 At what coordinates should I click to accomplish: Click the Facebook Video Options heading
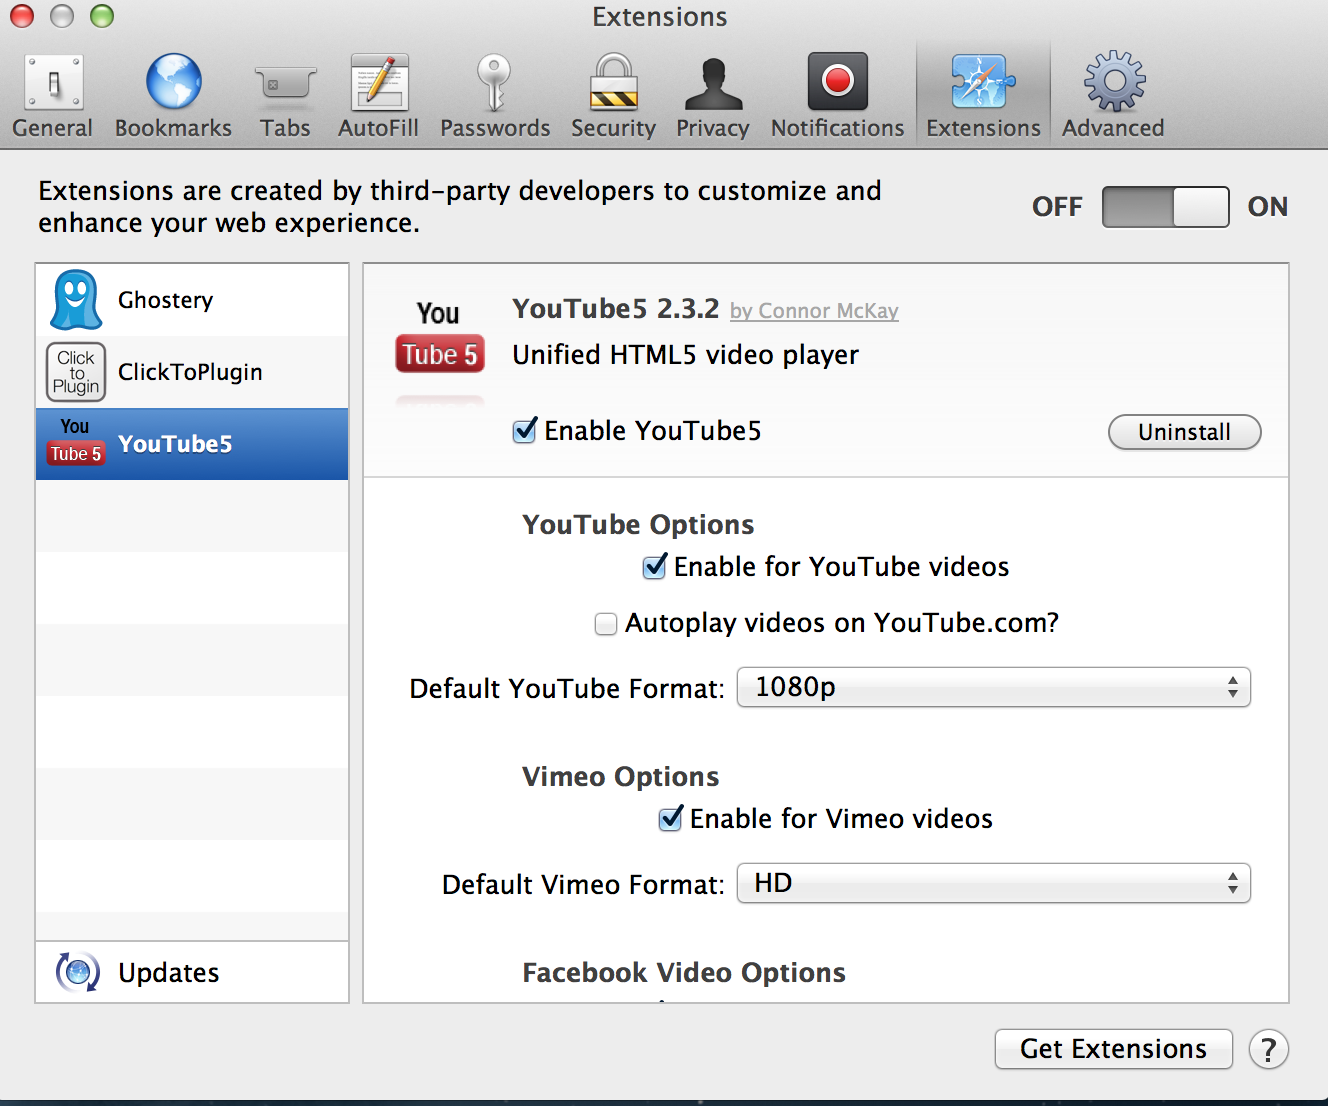coord(684,973)
